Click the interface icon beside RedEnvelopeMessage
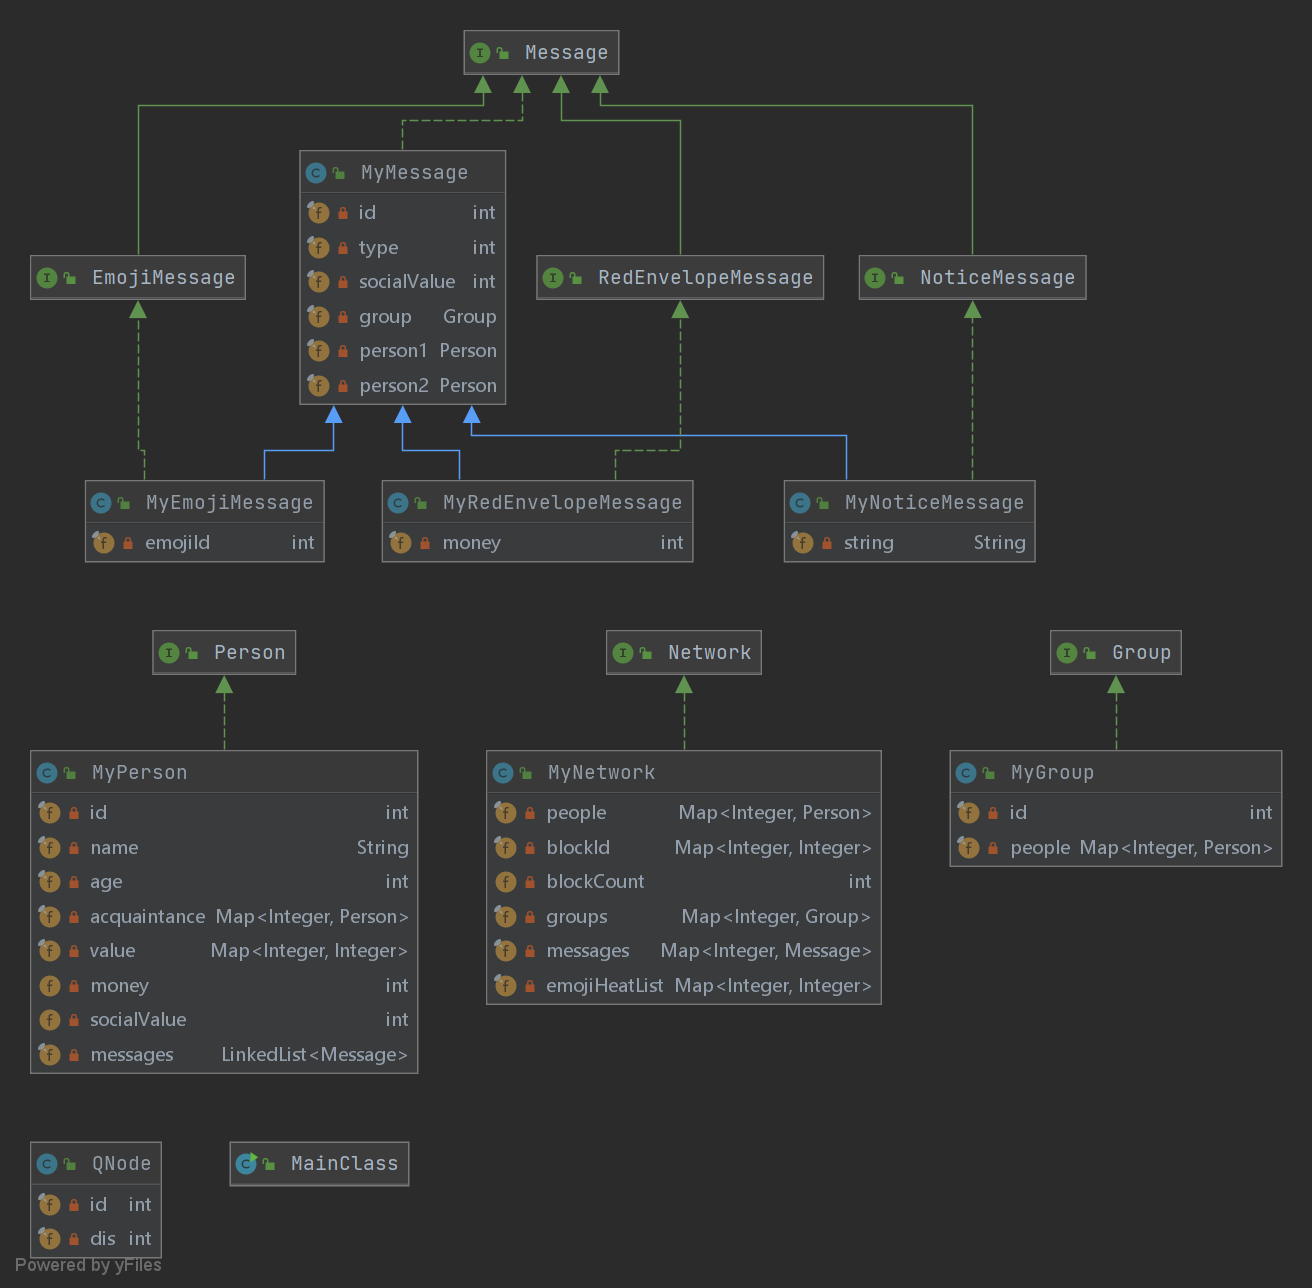 (x=553, y=278)
